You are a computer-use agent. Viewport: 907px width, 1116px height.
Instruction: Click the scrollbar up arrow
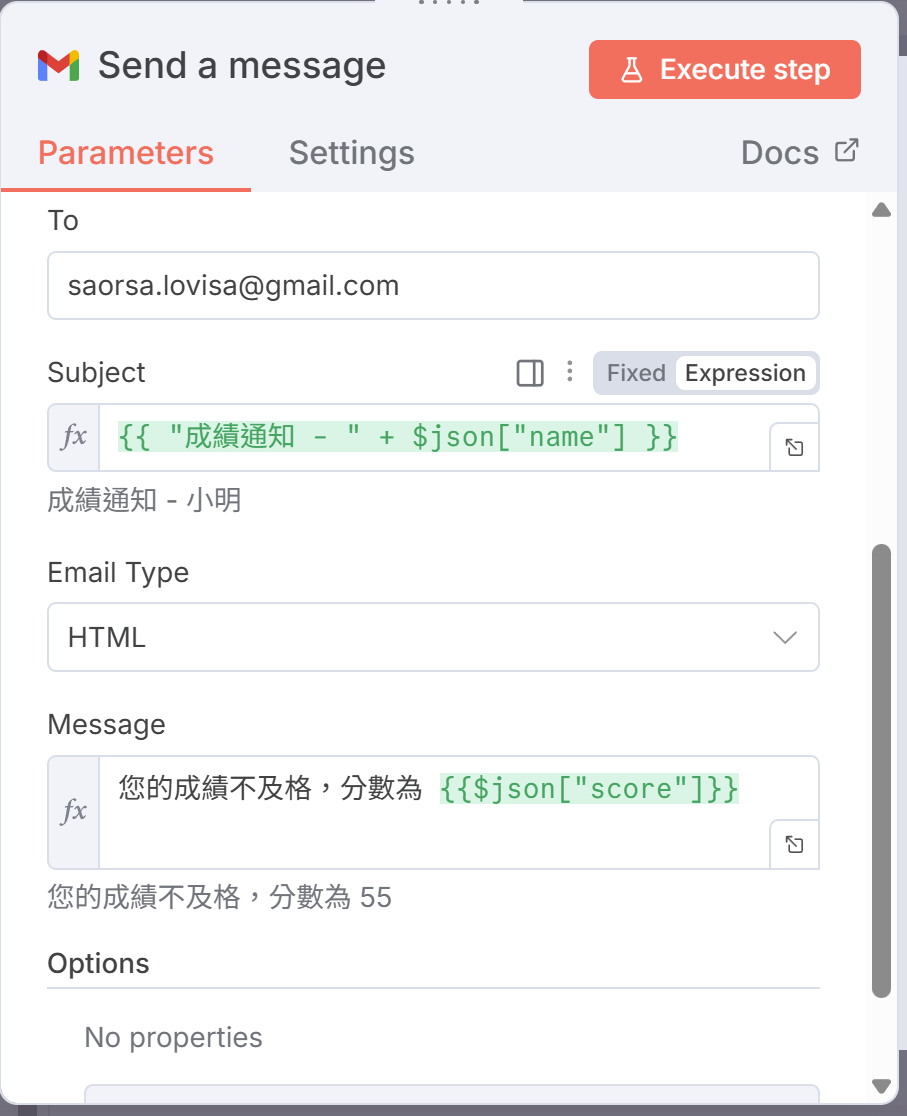tap(881, 210)
